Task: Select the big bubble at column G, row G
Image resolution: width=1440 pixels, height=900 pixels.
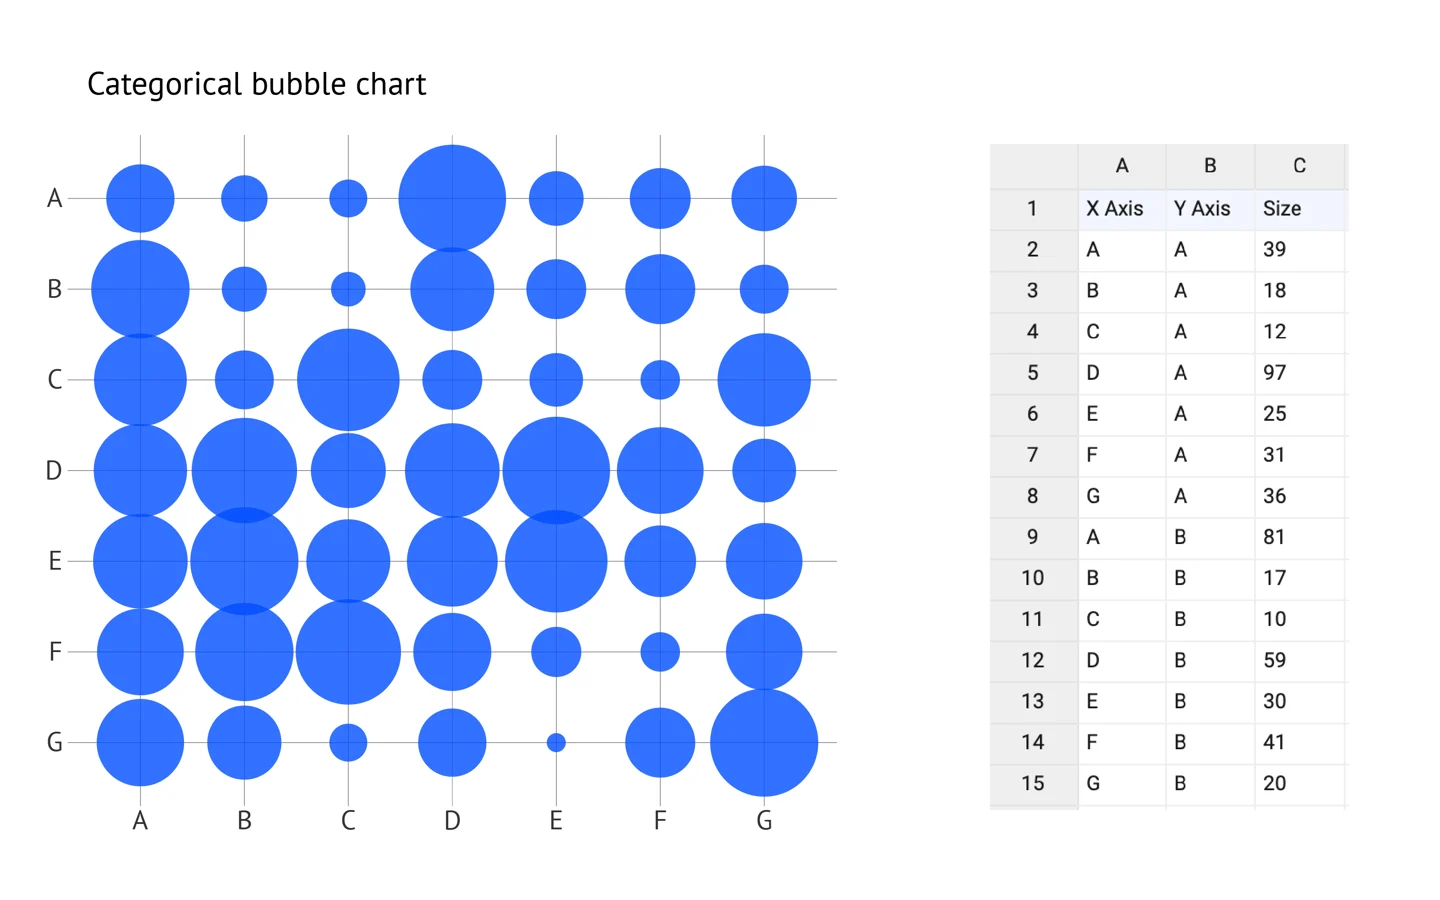Action: point(764,743)
